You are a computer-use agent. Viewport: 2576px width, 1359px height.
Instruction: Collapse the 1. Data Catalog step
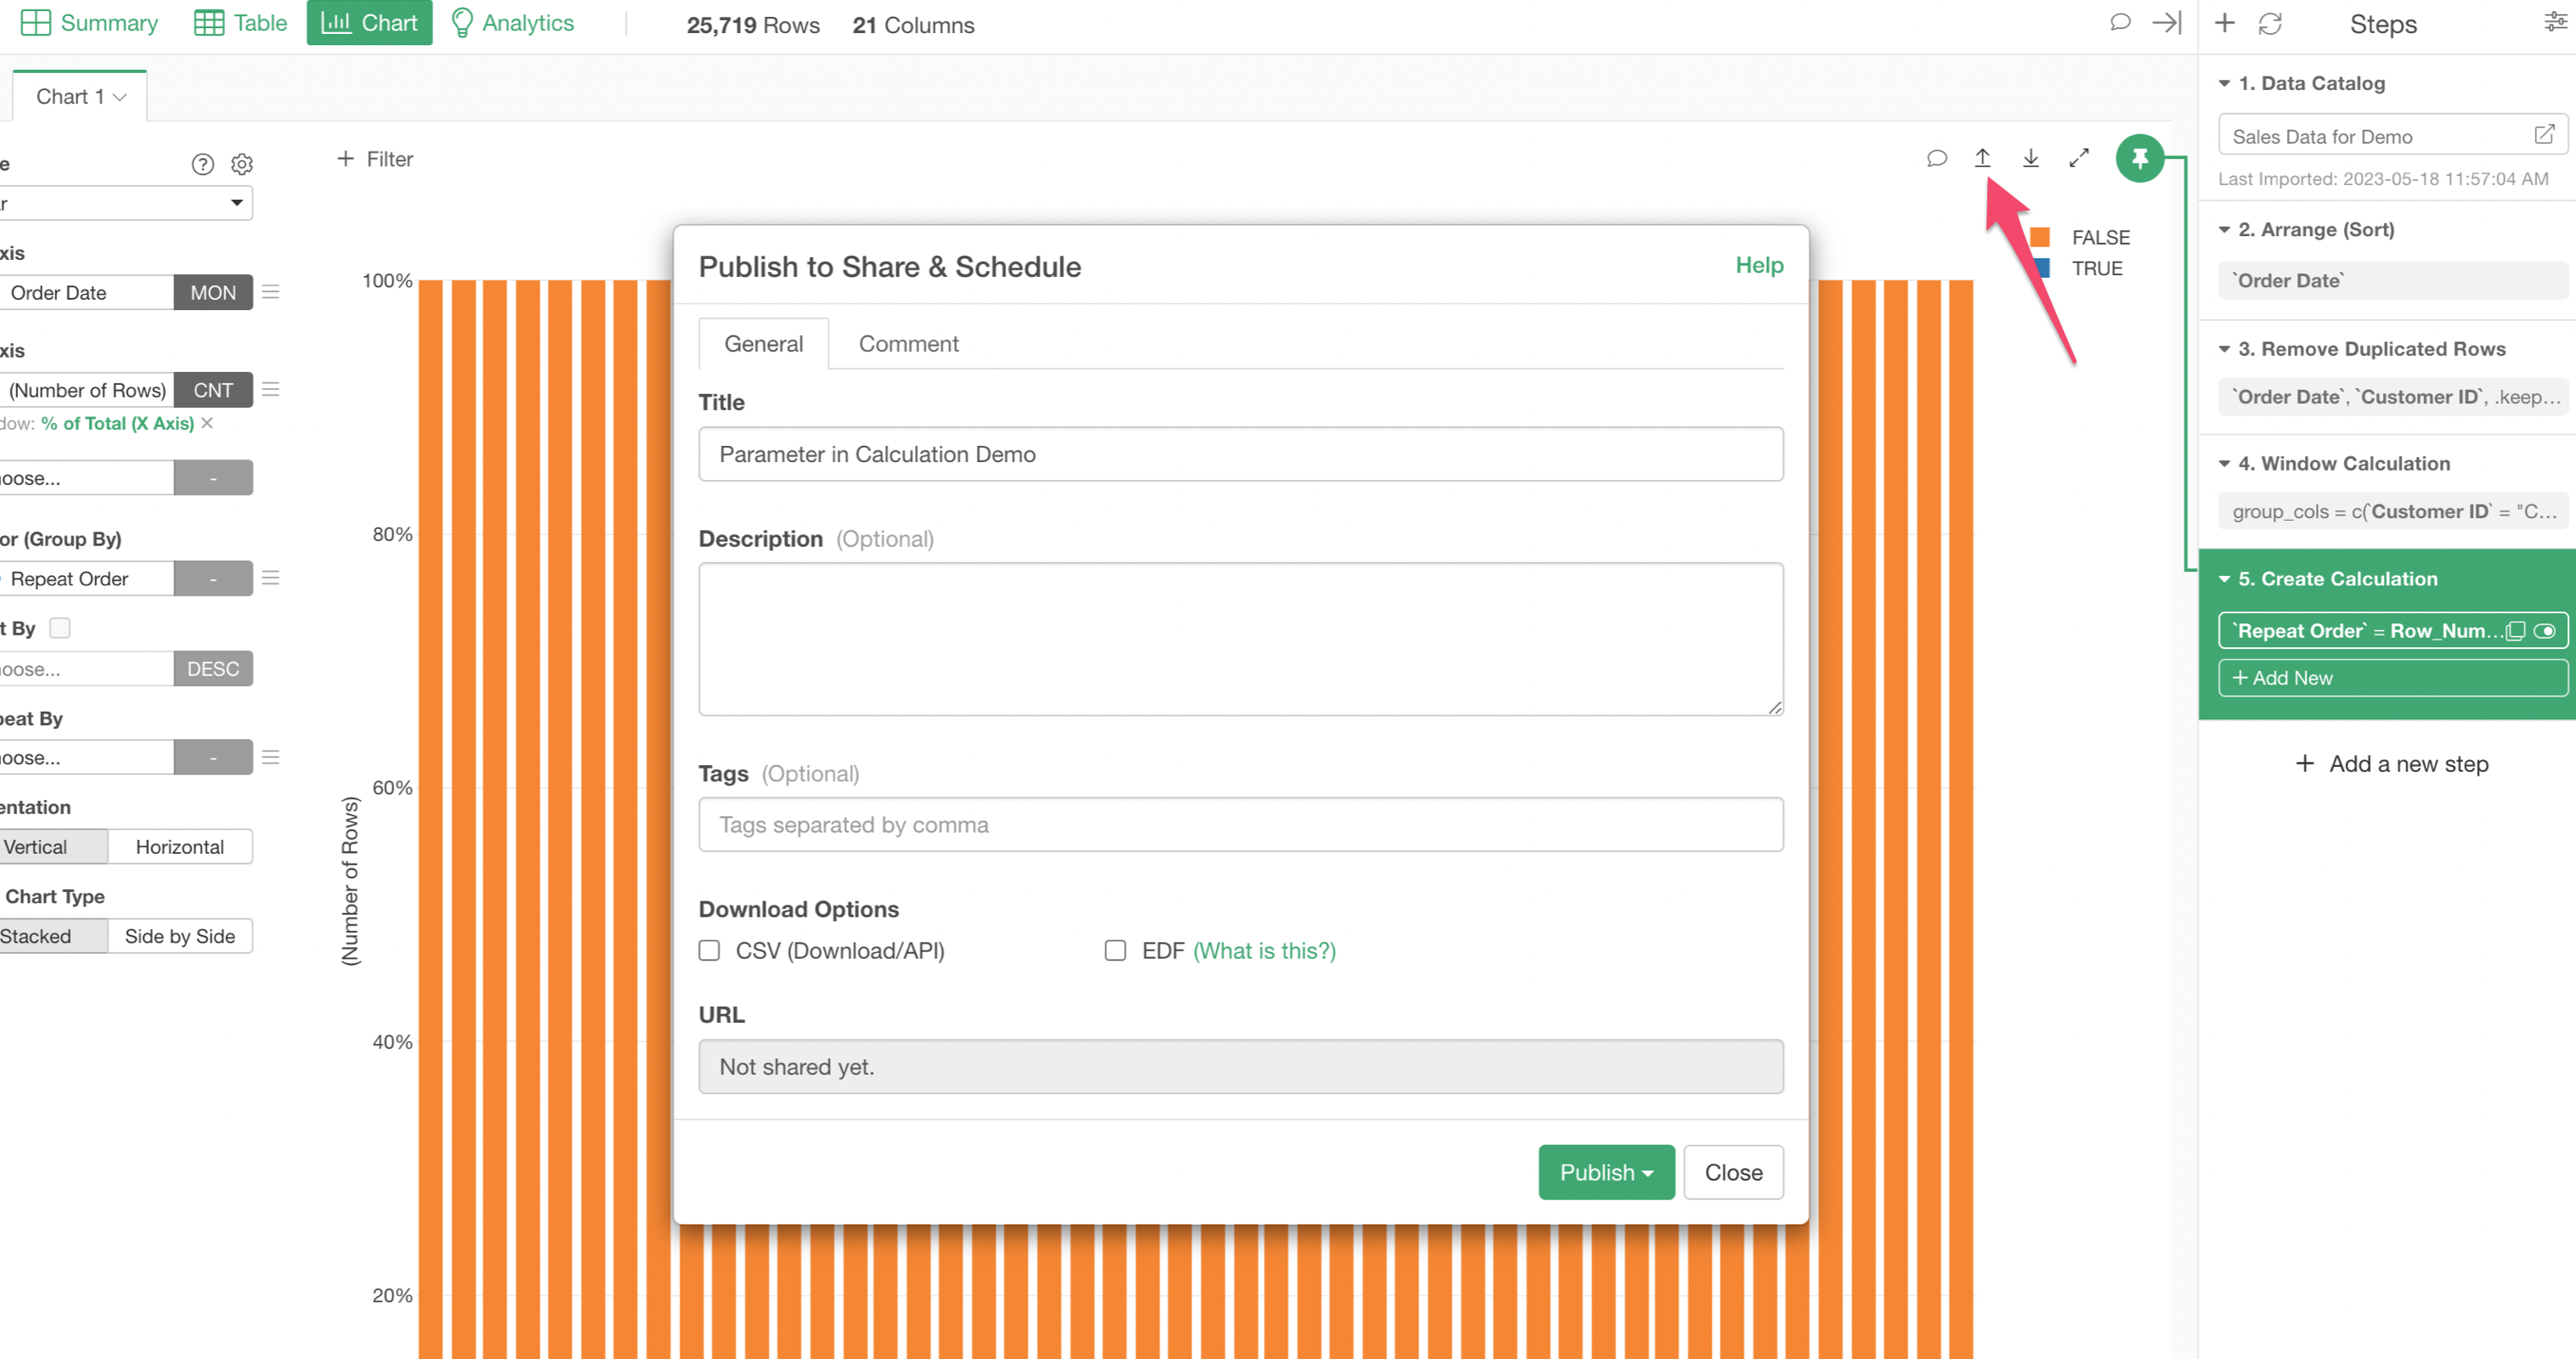click(2224, 83)
